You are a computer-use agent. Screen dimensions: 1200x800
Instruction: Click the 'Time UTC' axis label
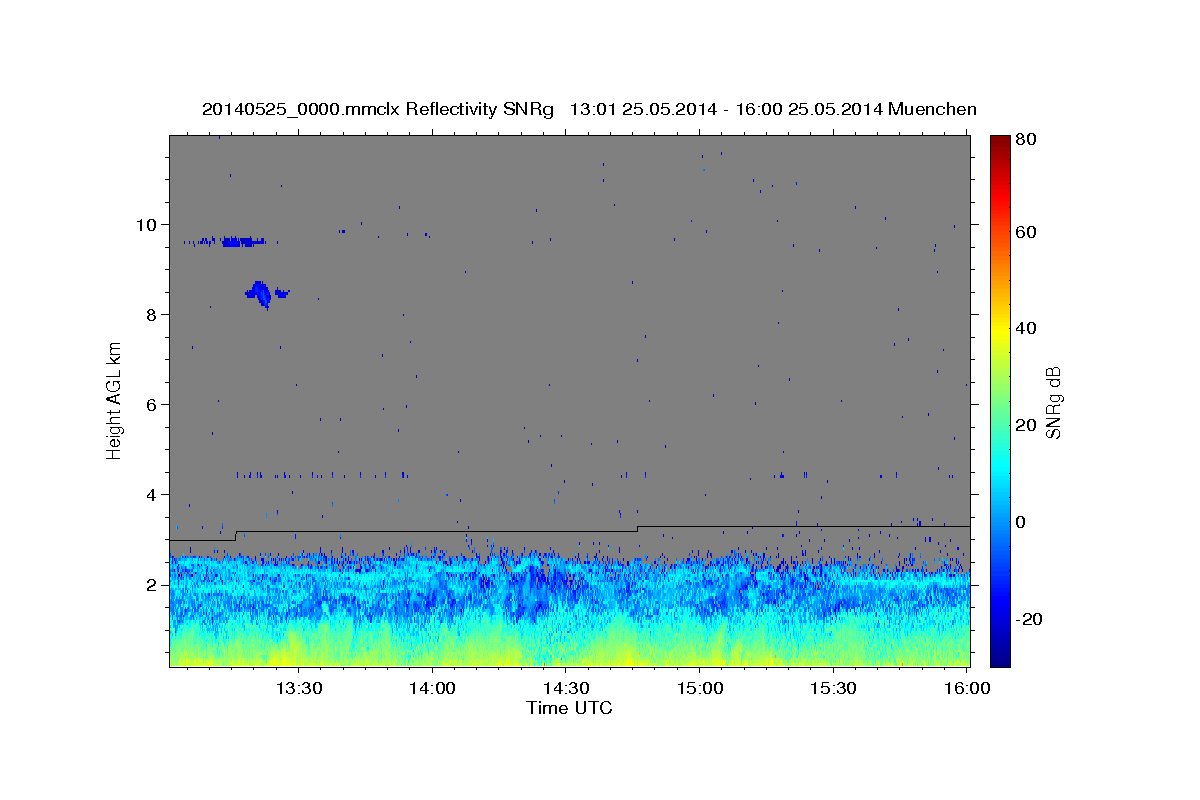569,708
